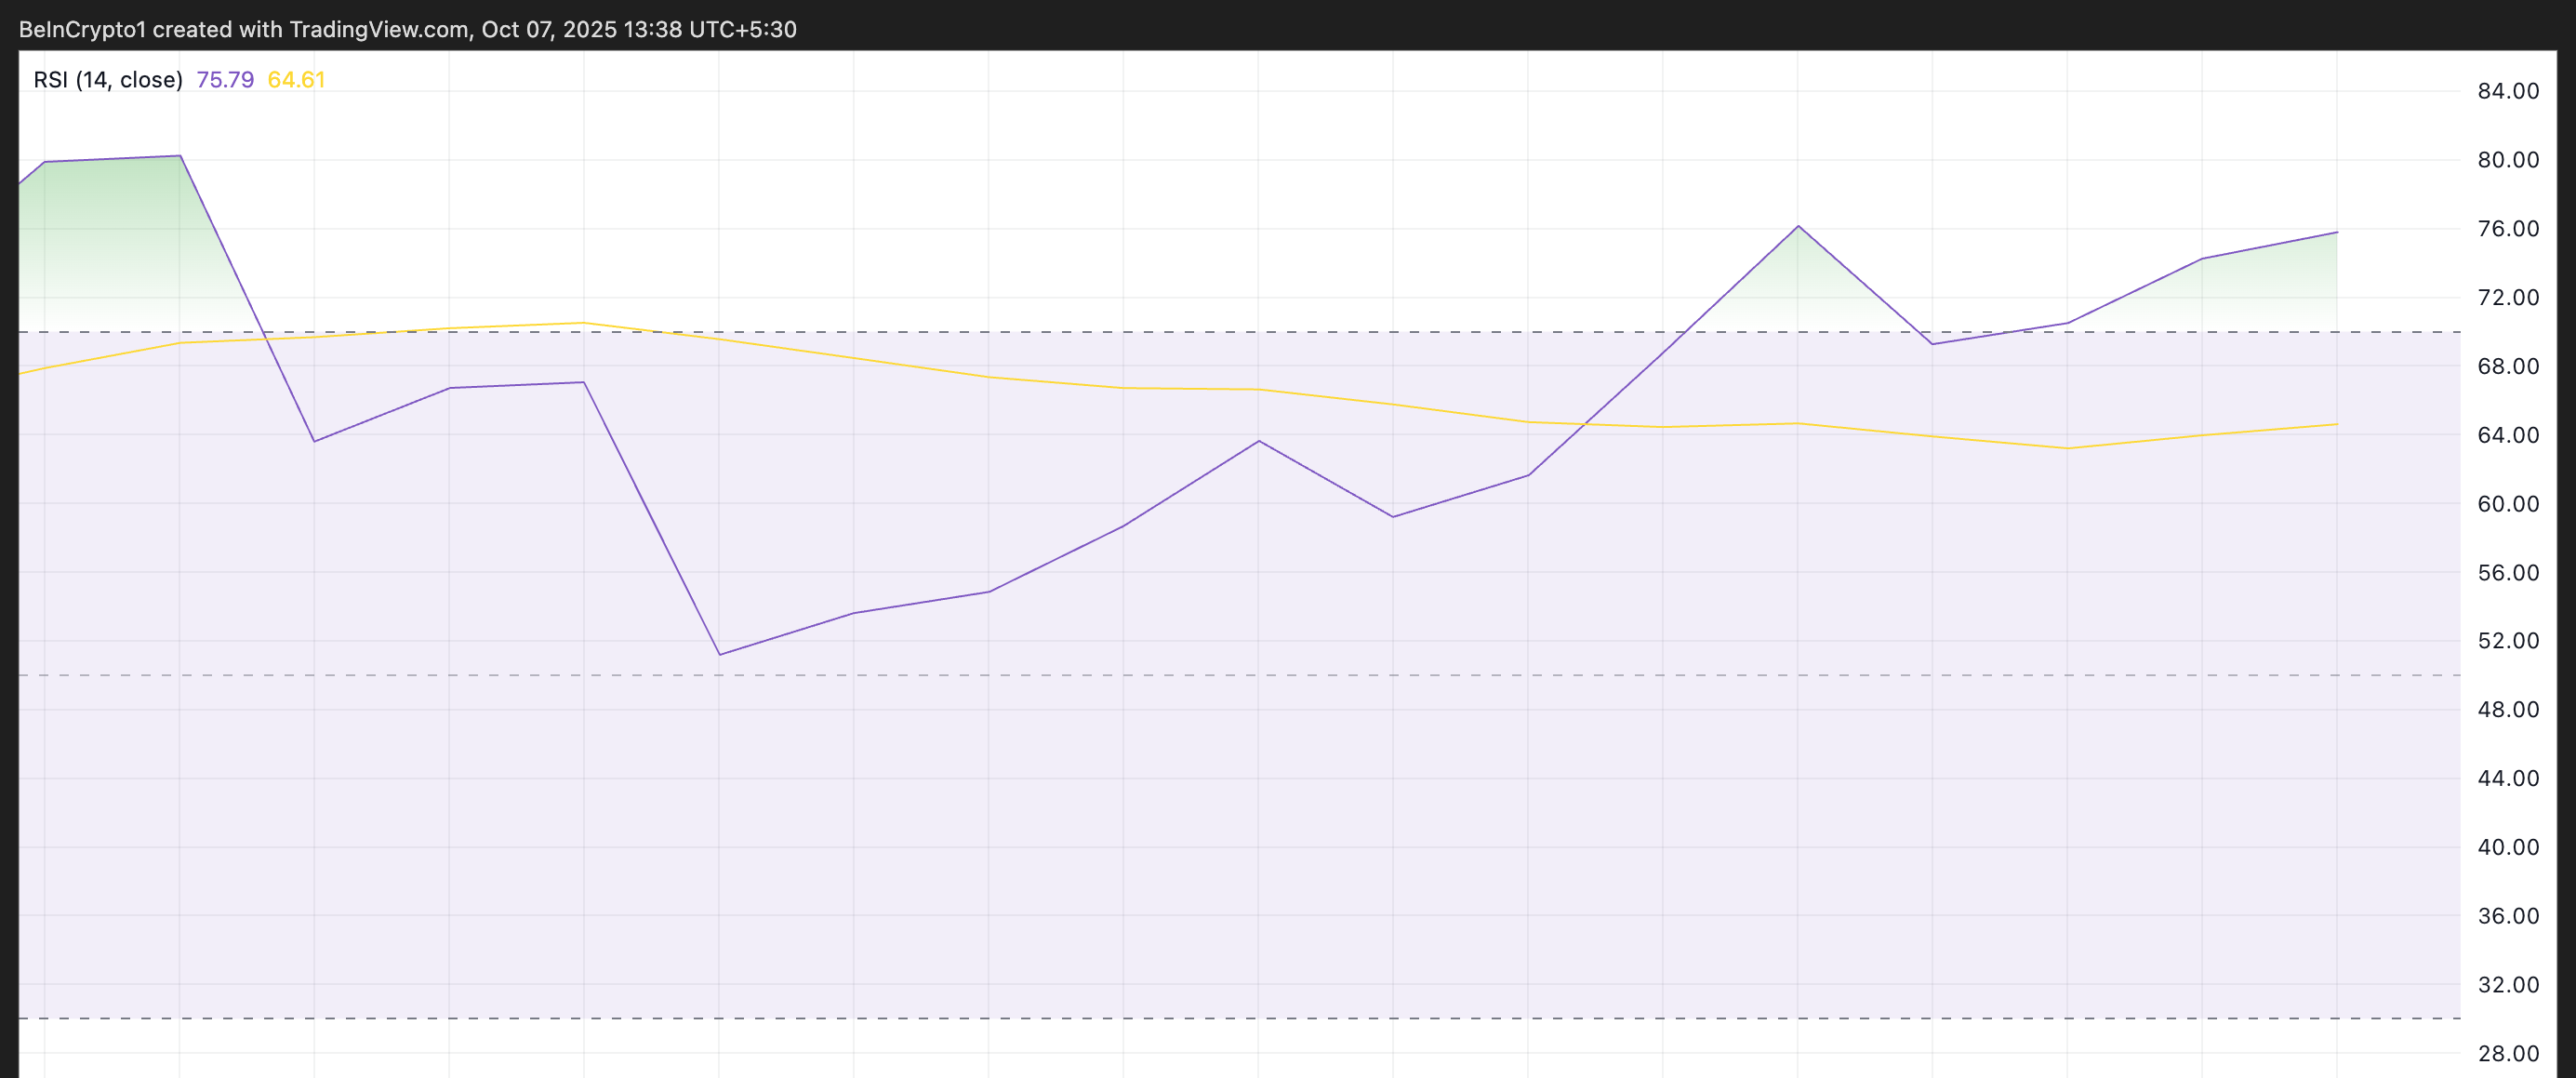Click the yellow line's rightmost endpoint
The image size is (2576, 1078).
2337,424
